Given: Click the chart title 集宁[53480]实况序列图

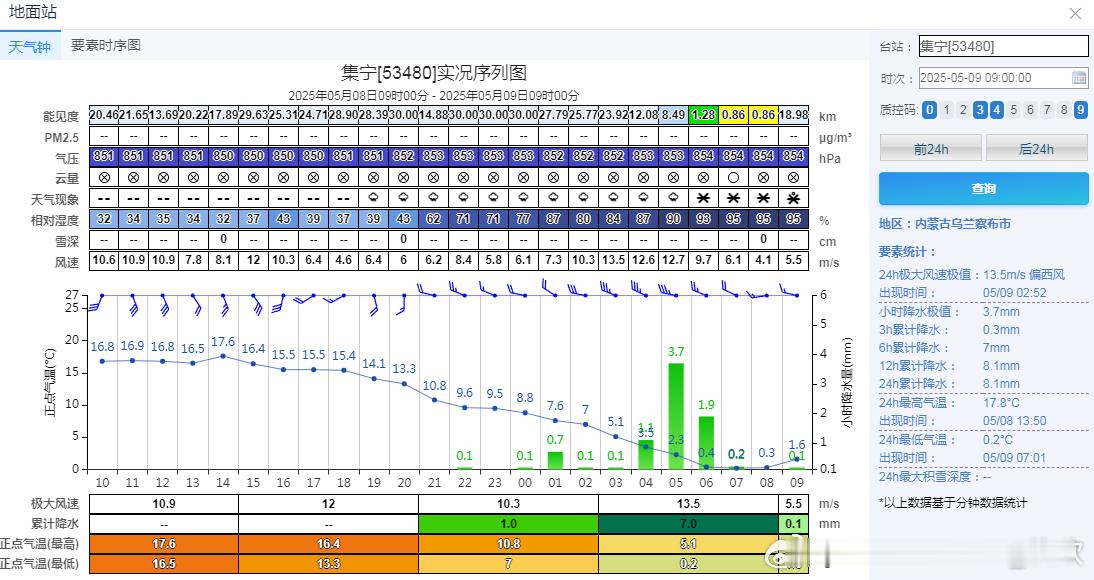Looking at the screenshot, I should click(x=433, y=73).
